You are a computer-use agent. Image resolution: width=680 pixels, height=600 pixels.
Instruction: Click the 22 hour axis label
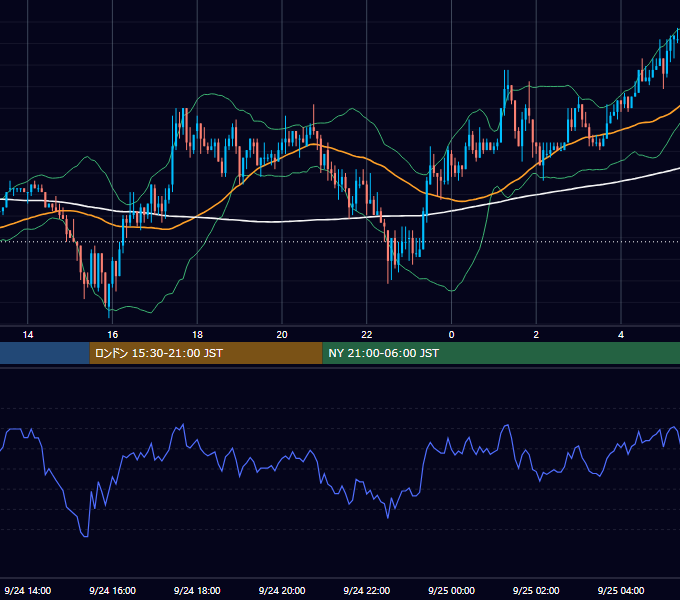tap(367, 335)
